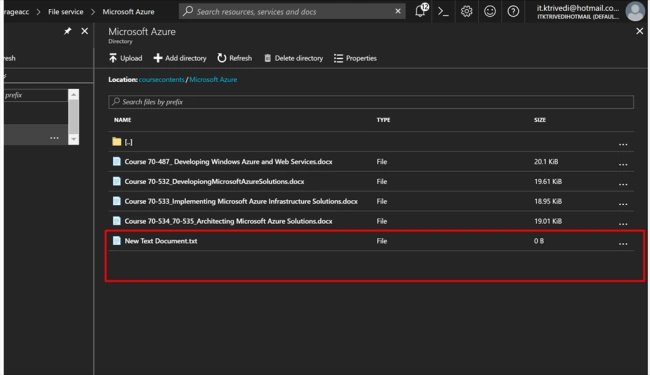The width and height of the screenshot is (650, 375).
Task: Open the help question mark icon
Action: click(513, 11)
